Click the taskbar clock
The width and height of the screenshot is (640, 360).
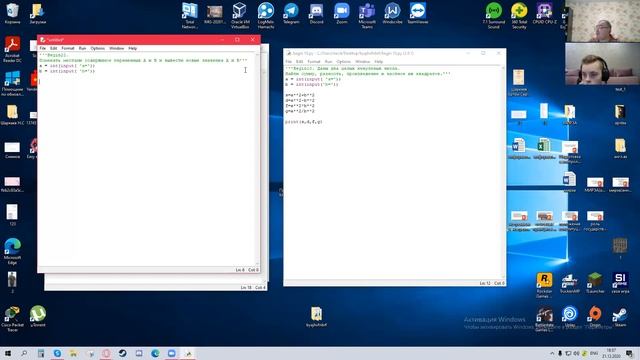click(611, 353)
